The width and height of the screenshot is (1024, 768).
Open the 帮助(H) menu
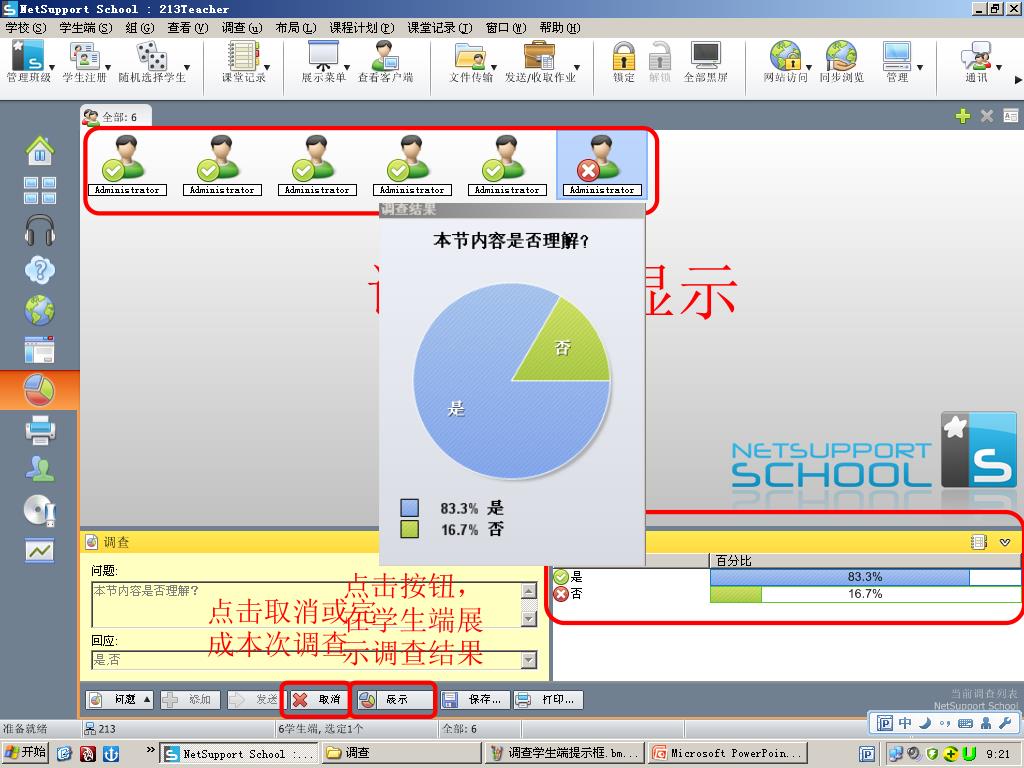point(560,28)
